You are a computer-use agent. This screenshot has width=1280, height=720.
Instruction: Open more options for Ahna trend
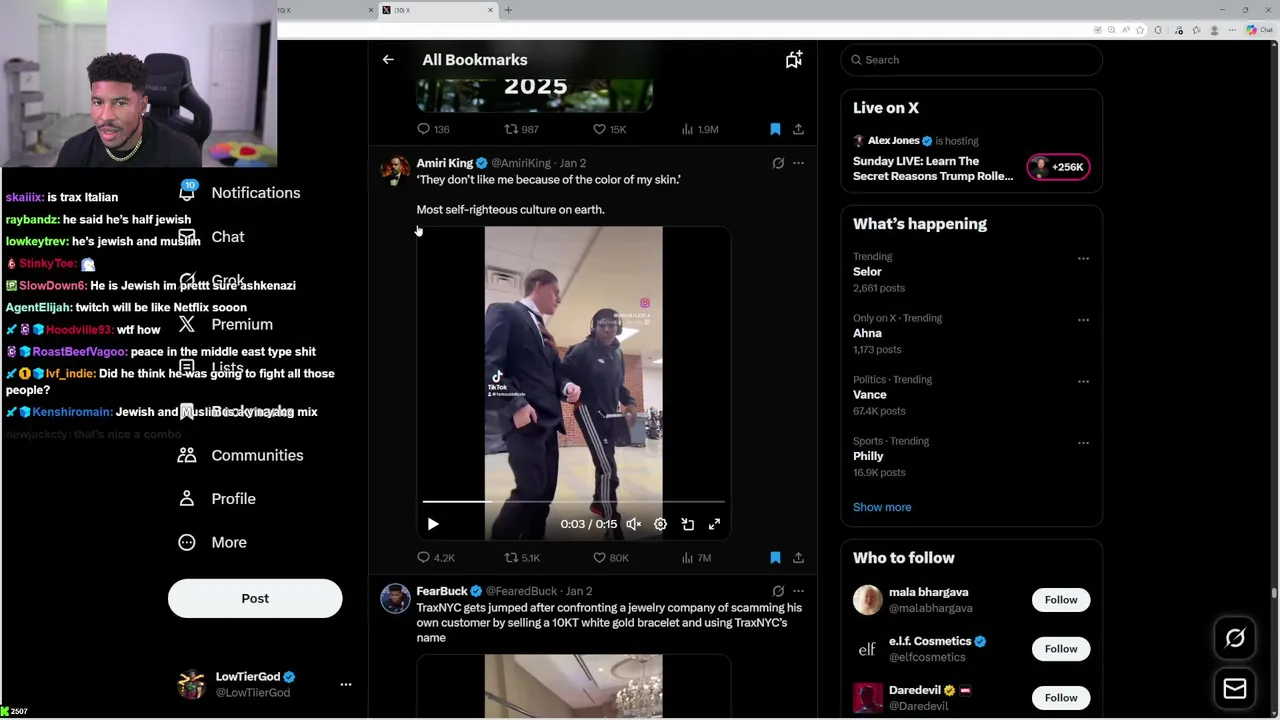point(1083,320)
